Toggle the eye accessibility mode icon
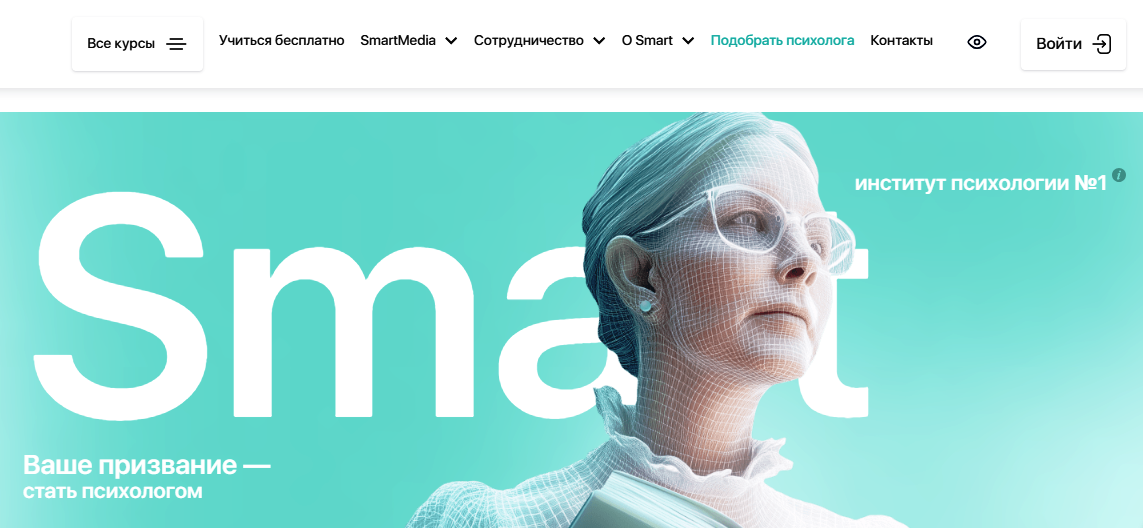The height and width of the screenshot is (528, 1143). pyautogui.click(x=977, y=42)
